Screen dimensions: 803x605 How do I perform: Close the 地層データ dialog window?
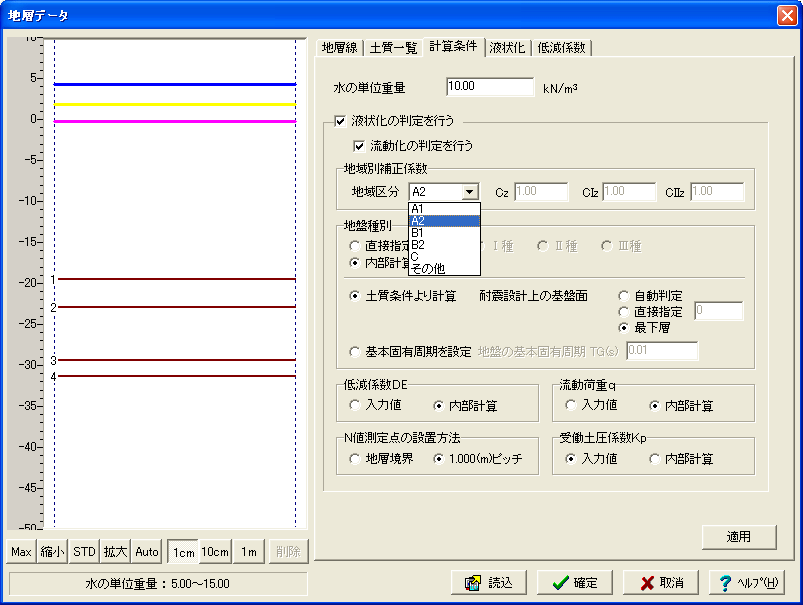(787, 15)
